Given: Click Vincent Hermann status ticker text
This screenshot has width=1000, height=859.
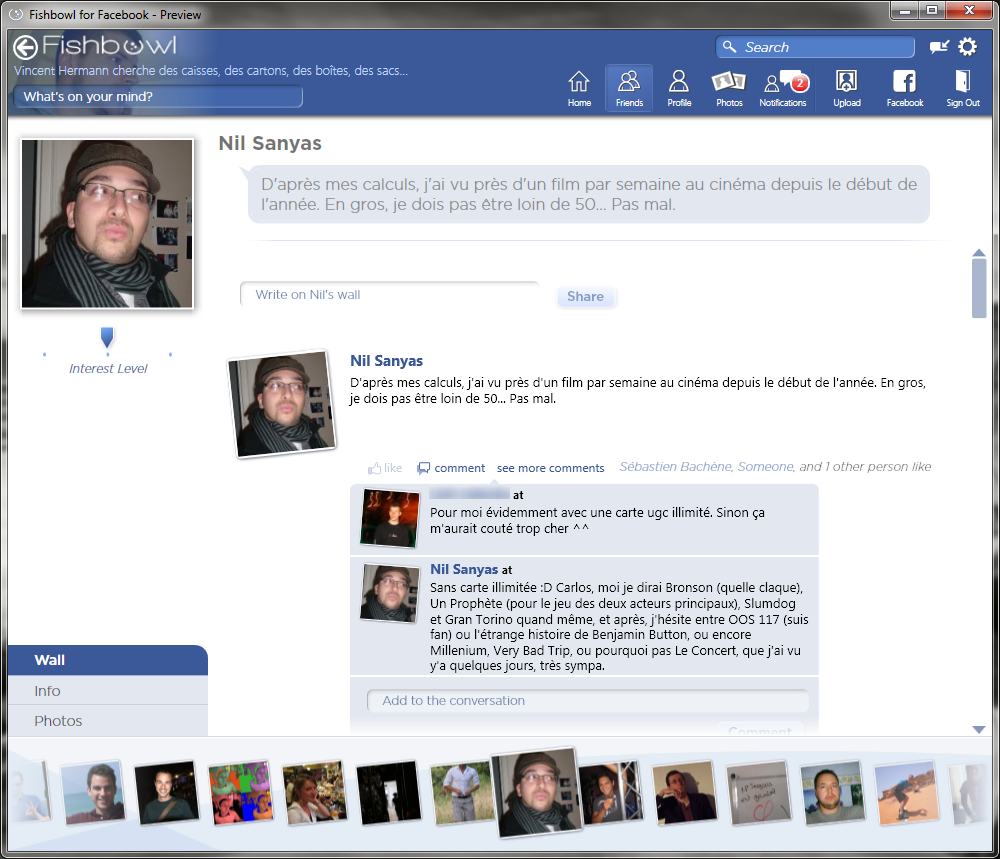Looking at the screenshot, I should (211, 71).
